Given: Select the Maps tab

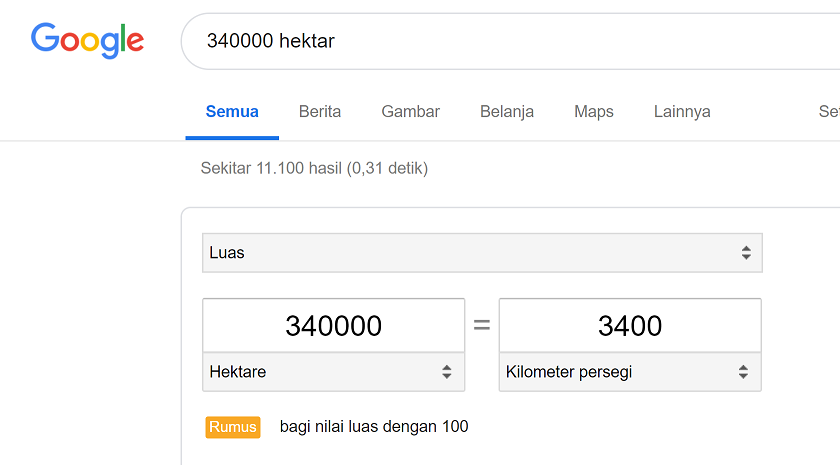Looking at the screenshot, I should [594, 111].
